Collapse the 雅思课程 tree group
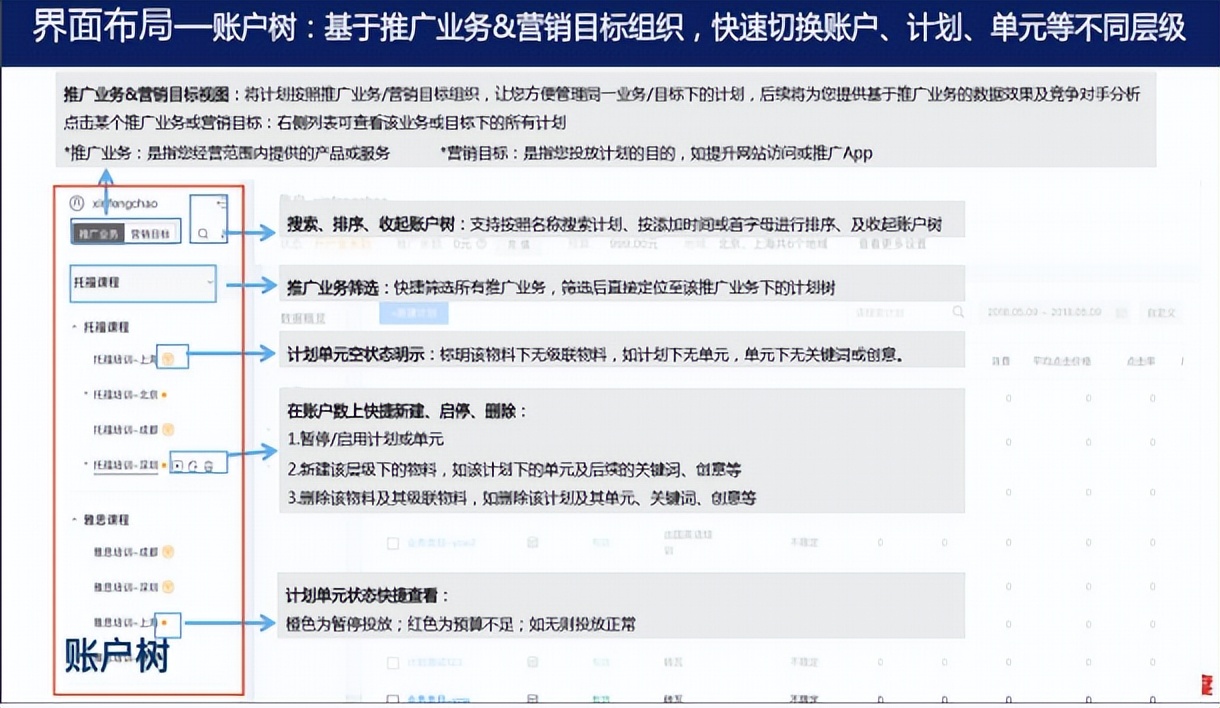 [x=75, y=520]
